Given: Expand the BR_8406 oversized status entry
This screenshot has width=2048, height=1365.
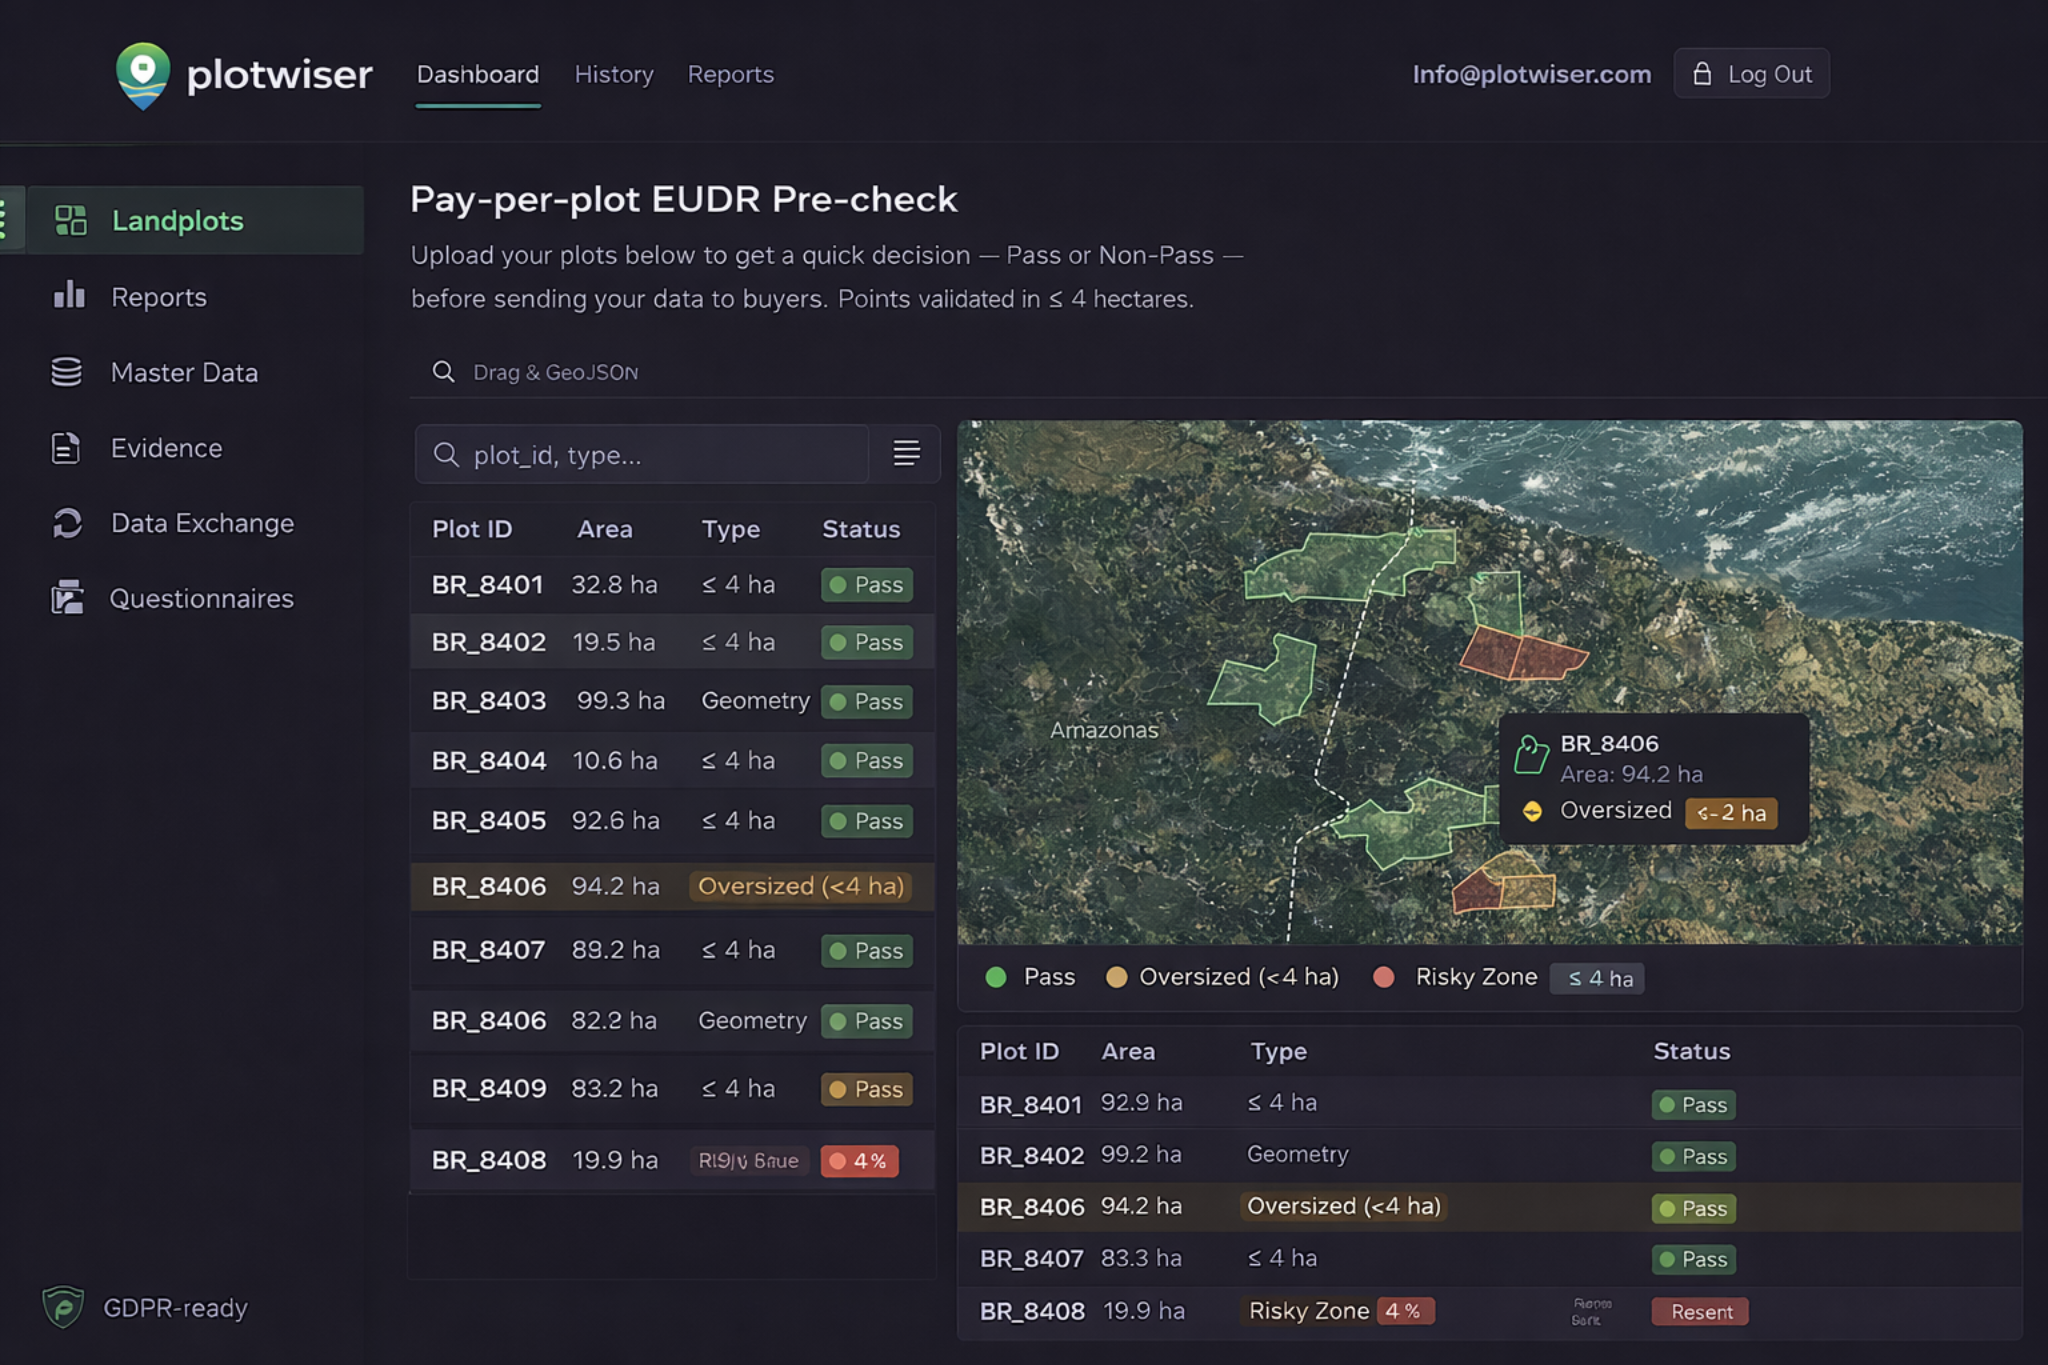Looking at the screenshot, I should click(x=802, y=886).
